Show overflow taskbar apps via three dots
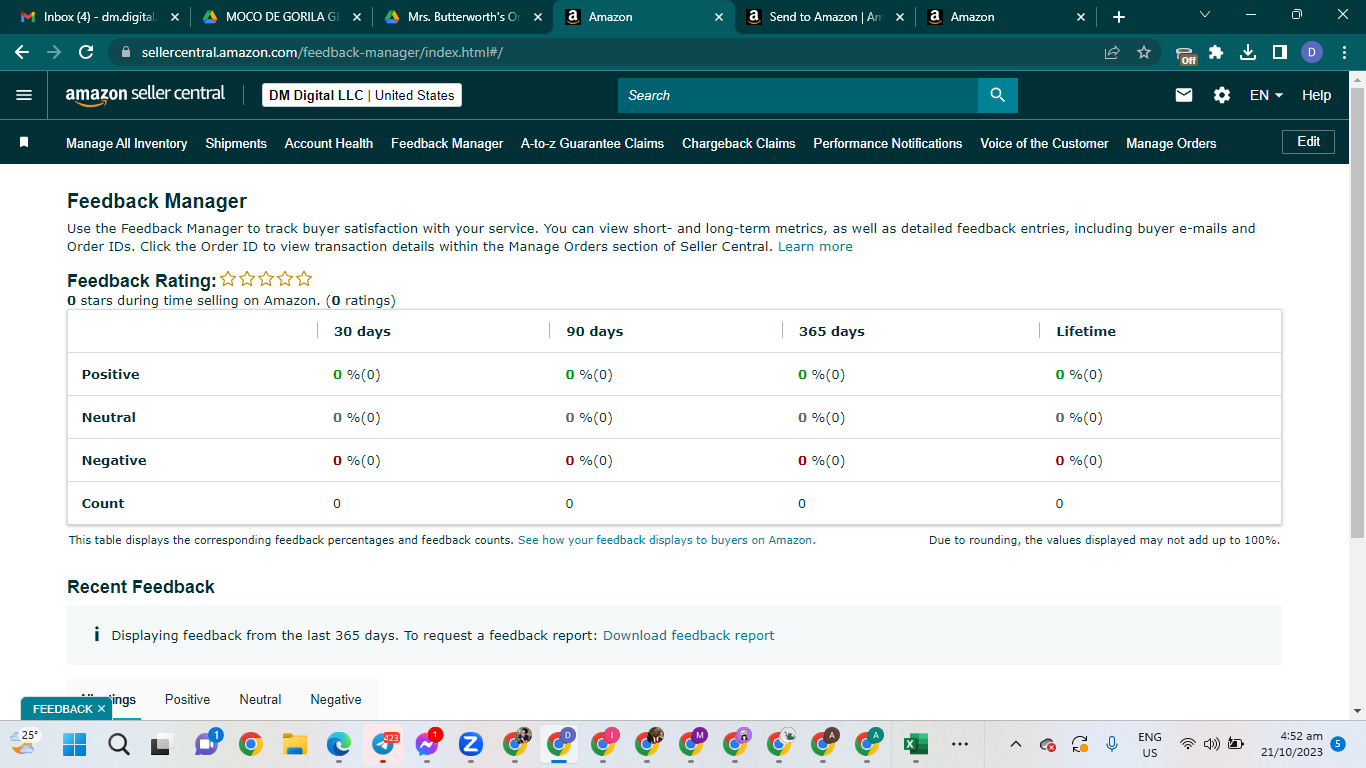1366x768 pixels. (960, 744)
